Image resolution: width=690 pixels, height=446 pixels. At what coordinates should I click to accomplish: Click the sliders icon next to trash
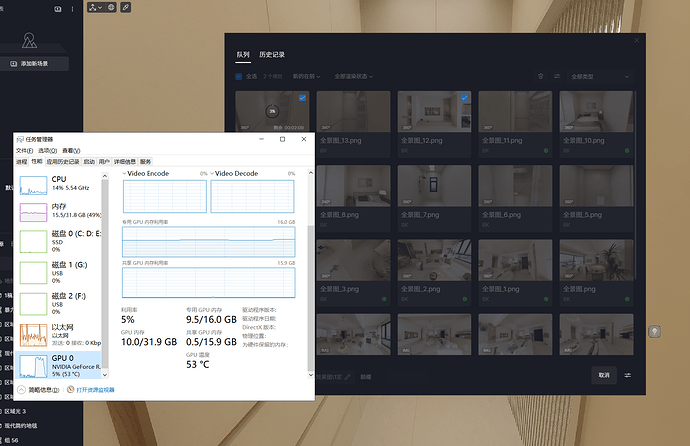tap(556, 76)
